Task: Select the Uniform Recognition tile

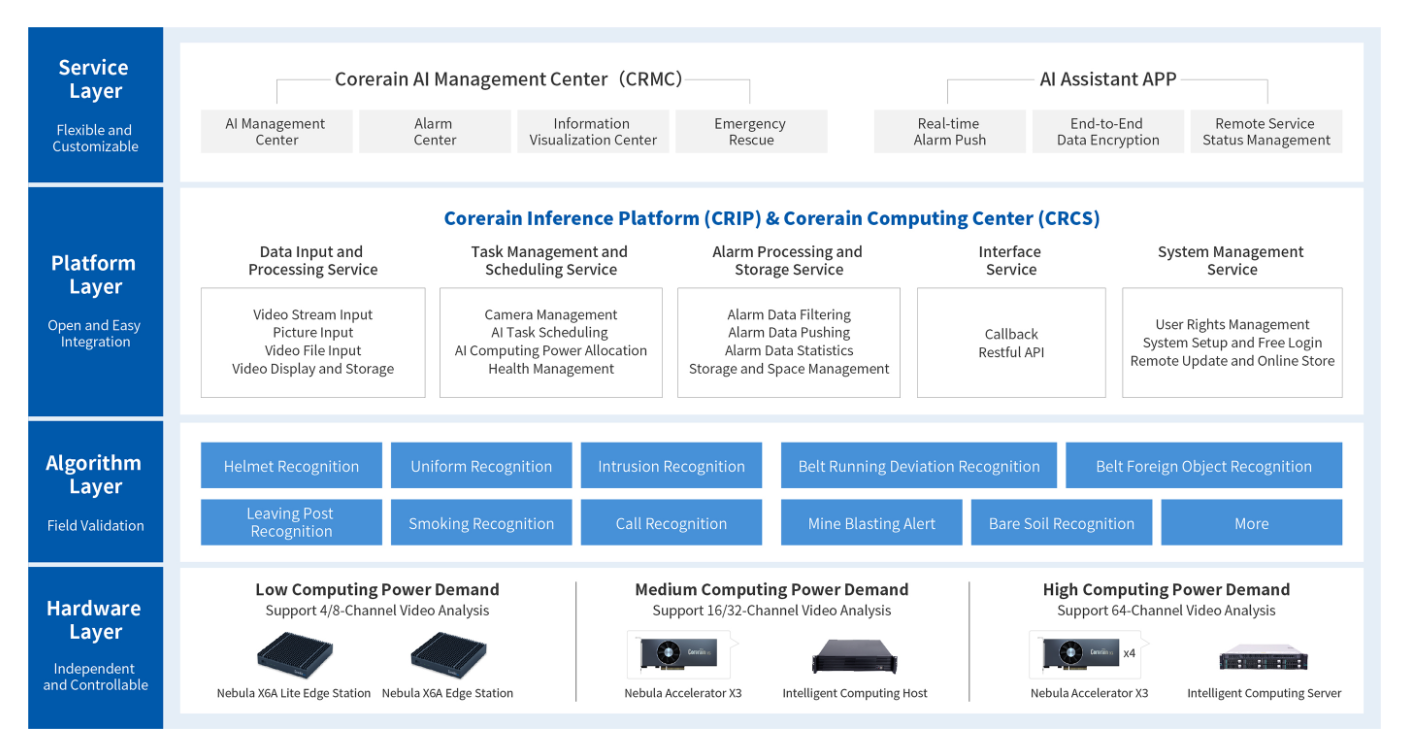Action: pyautogui.click(x=481, y=466)
